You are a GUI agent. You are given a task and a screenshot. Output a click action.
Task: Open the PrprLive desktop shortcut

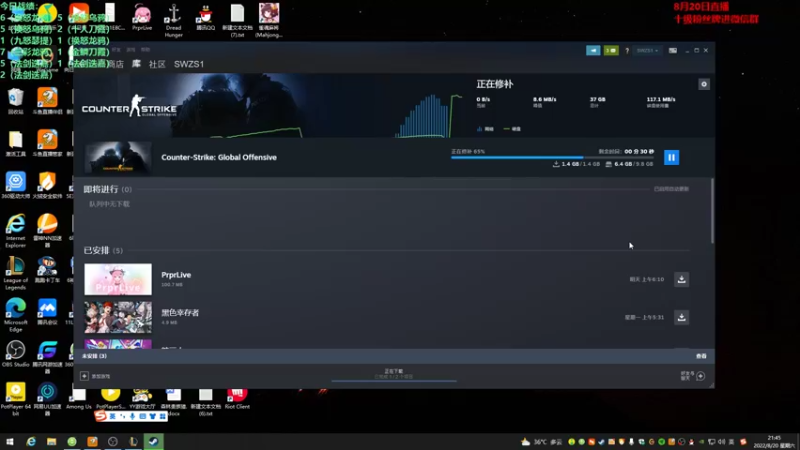click(x=142, y=17)
